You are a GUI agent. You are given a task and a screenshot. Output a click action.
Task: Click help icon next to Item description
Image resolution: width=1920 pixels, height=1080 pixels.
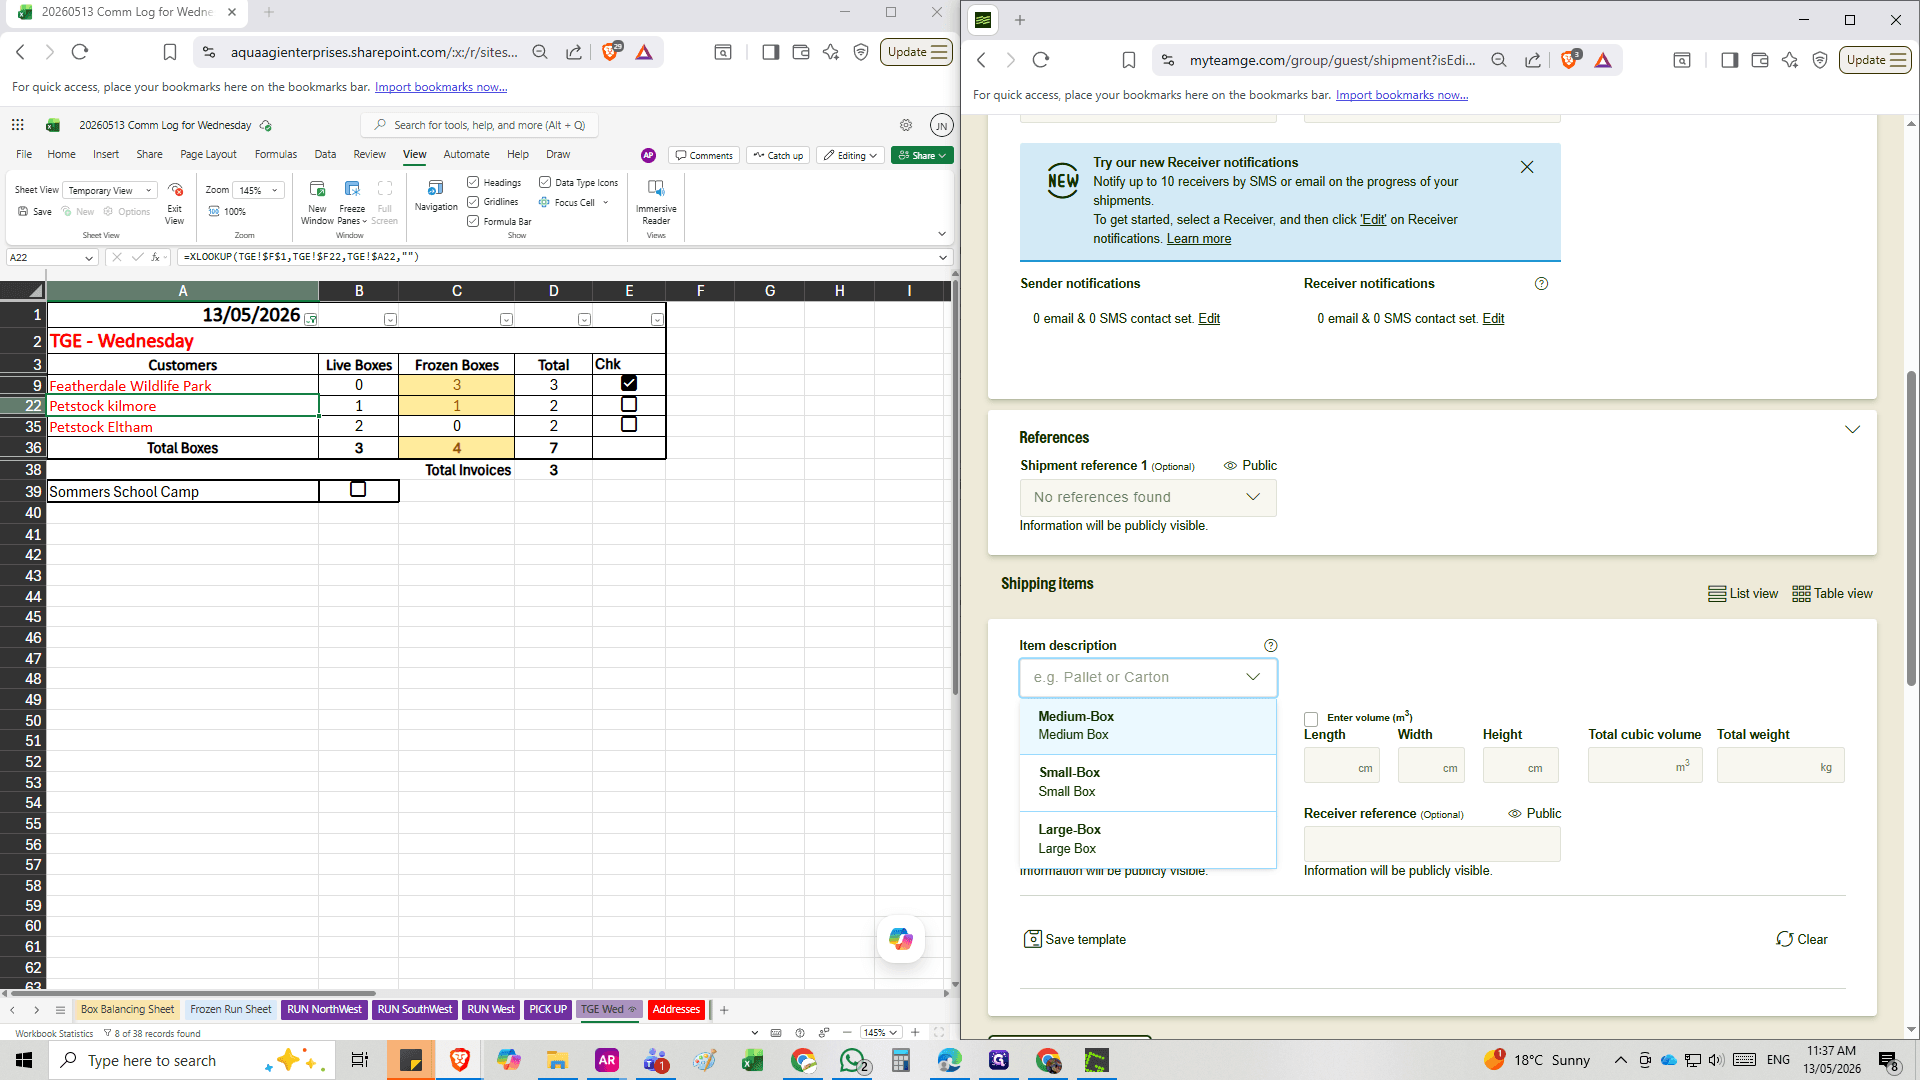[1270, 646]
